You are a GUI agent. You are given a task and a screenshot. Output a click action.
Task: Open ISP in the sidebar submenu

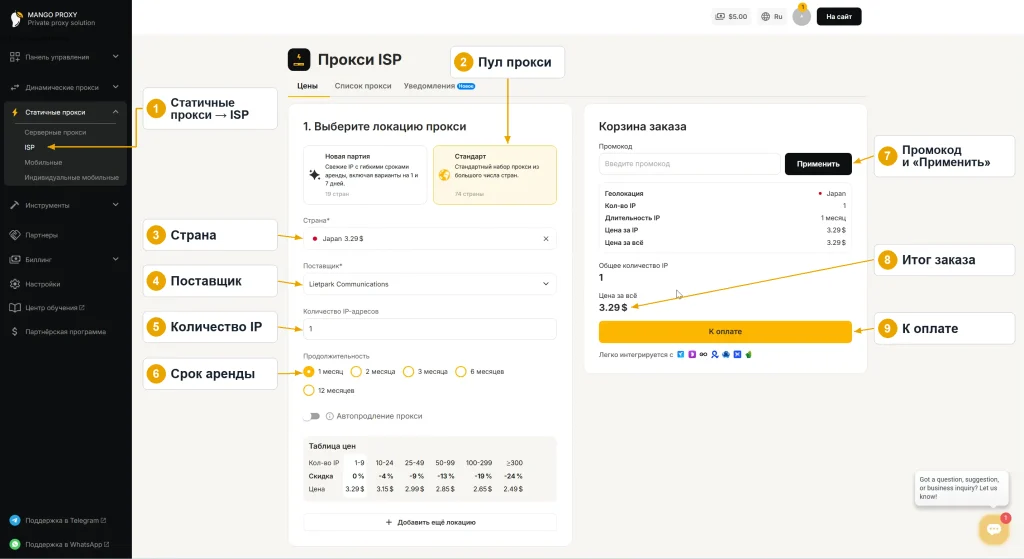tap(29, 148)
